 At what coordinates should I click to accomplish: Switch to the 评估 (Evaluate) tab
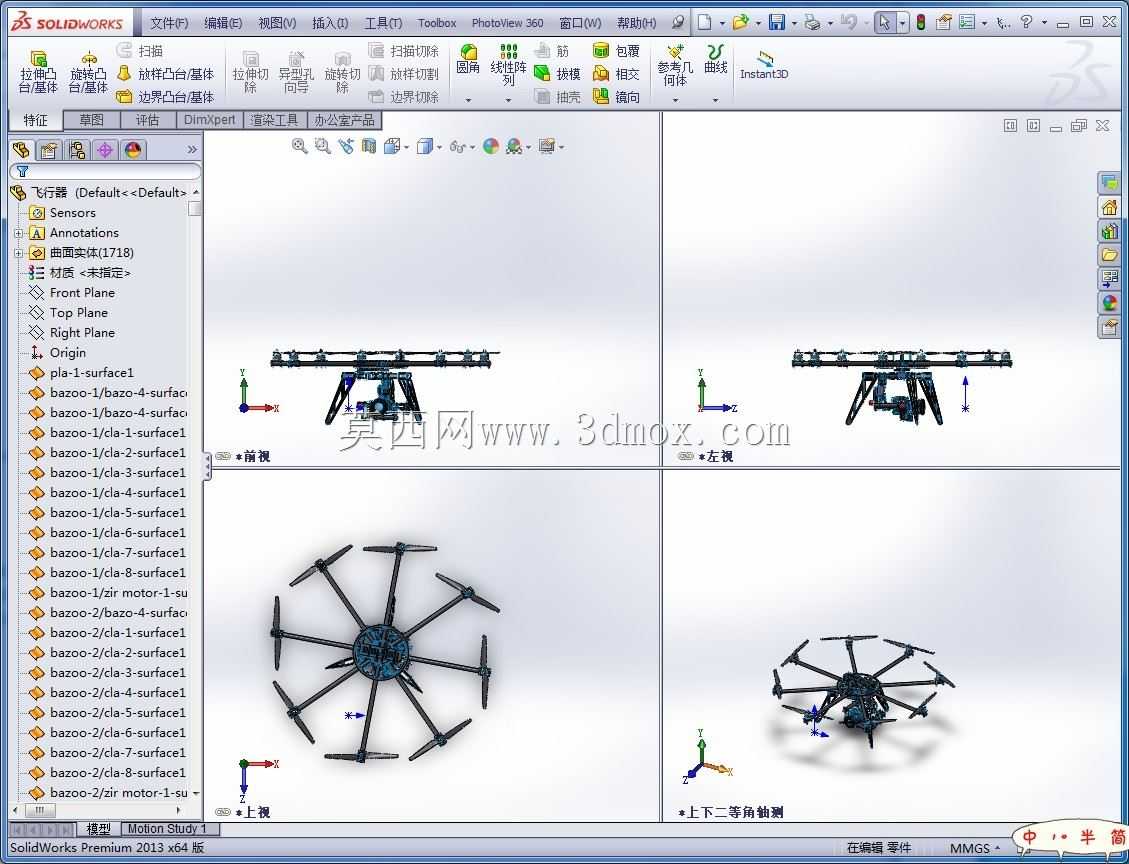147,120
